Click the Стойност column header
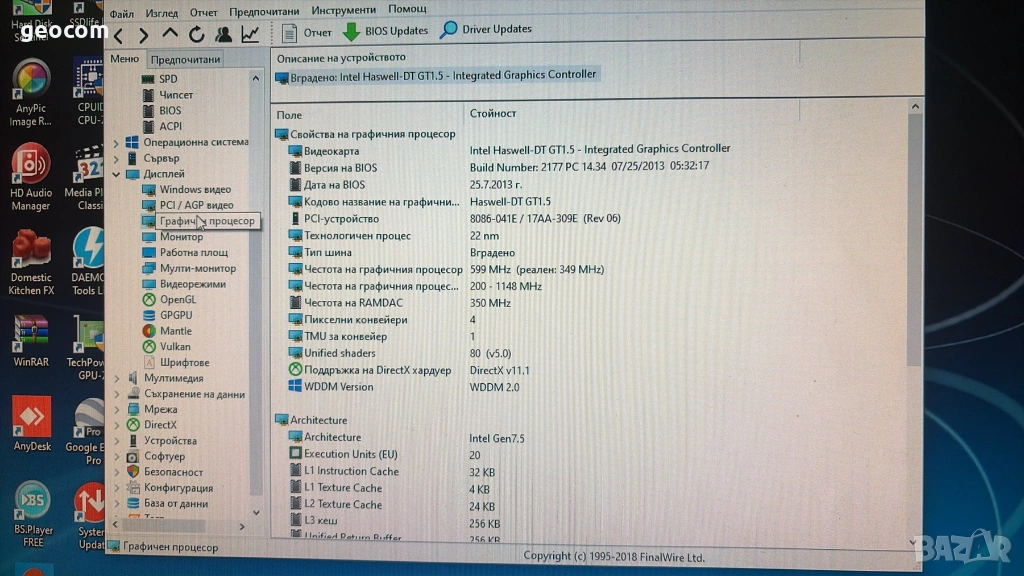Screen dimensions: 1024x576 point(493,114)
